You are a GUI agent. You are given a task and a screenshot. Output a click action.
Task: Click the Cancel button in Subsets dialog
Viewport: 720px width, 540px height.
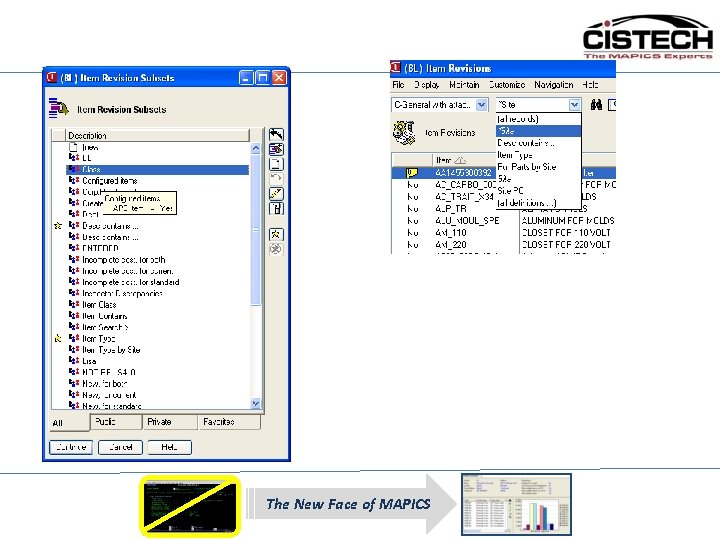point(120,447)
